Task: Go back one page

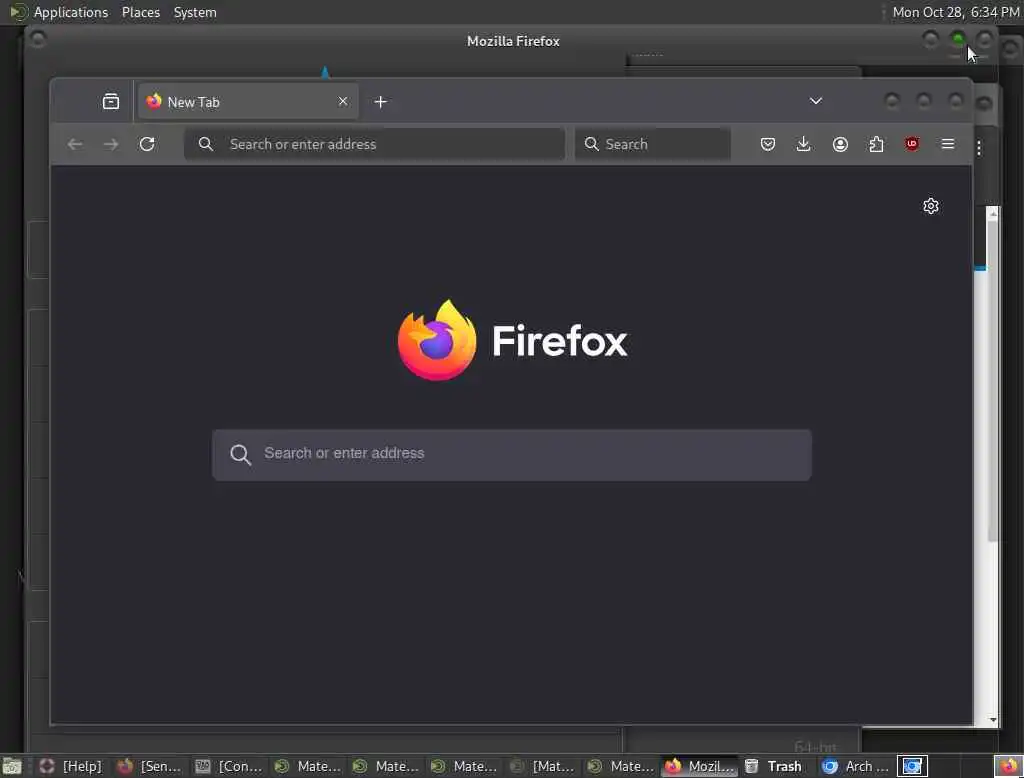Action: pos(75,144)
